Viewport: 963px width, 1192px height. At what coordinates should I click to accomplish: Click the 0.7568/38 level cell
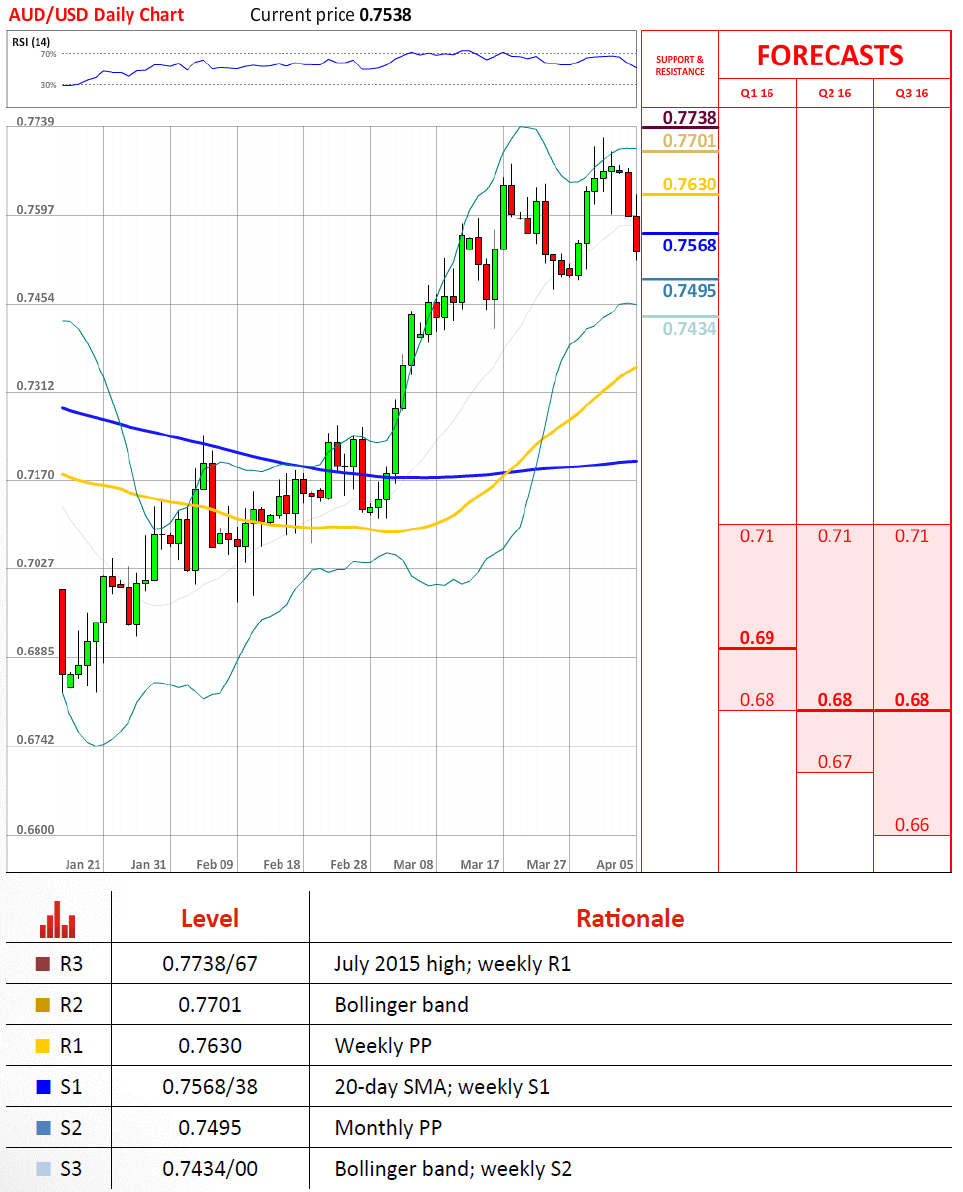tap(210, 1087)
